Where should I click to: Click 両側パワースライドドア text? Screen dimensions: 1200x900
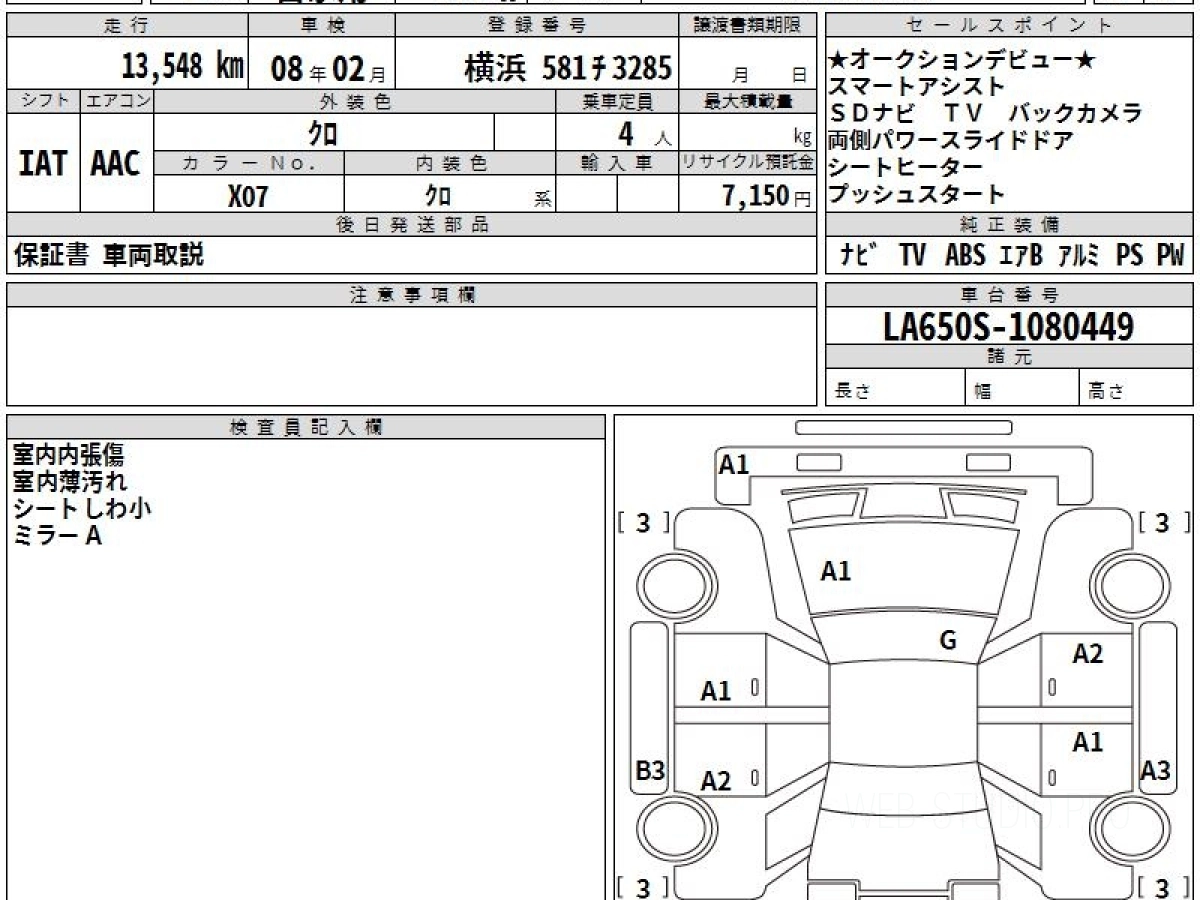point(951,140)
